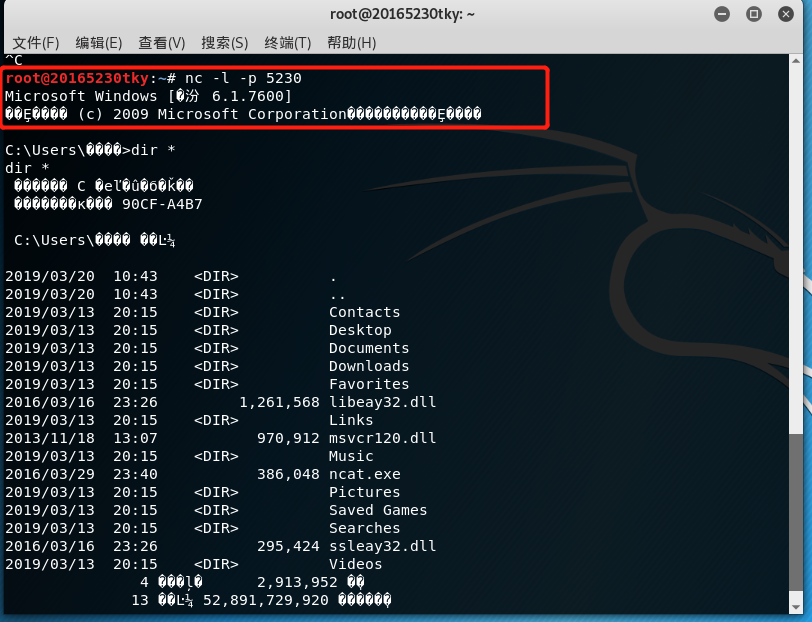
Task: Click the date 2016/03/29
Action: (x=50, y=474)
